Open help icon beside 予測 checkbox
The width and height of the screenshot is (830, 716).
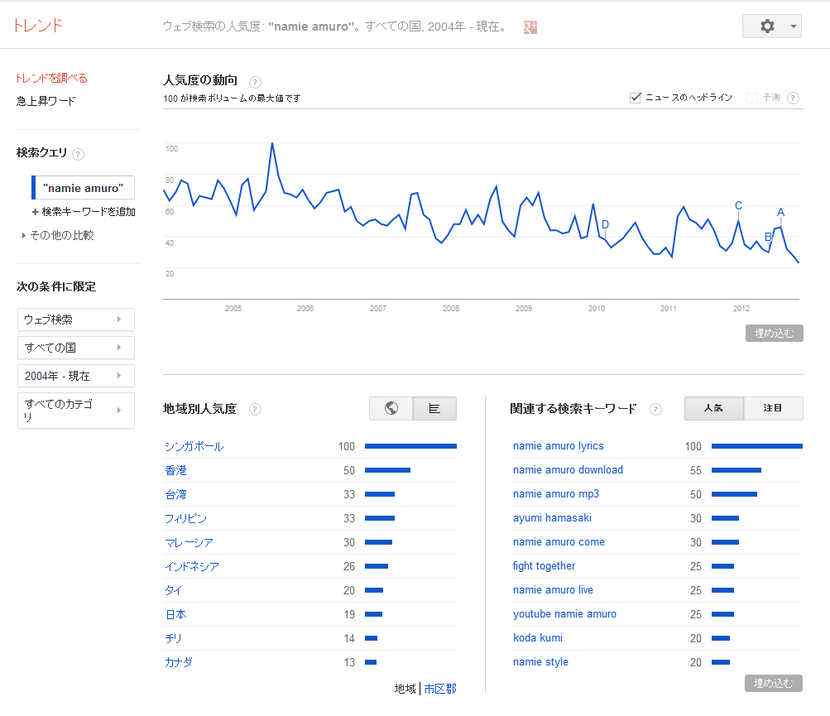pyautogui.click(x=793, y=98)
